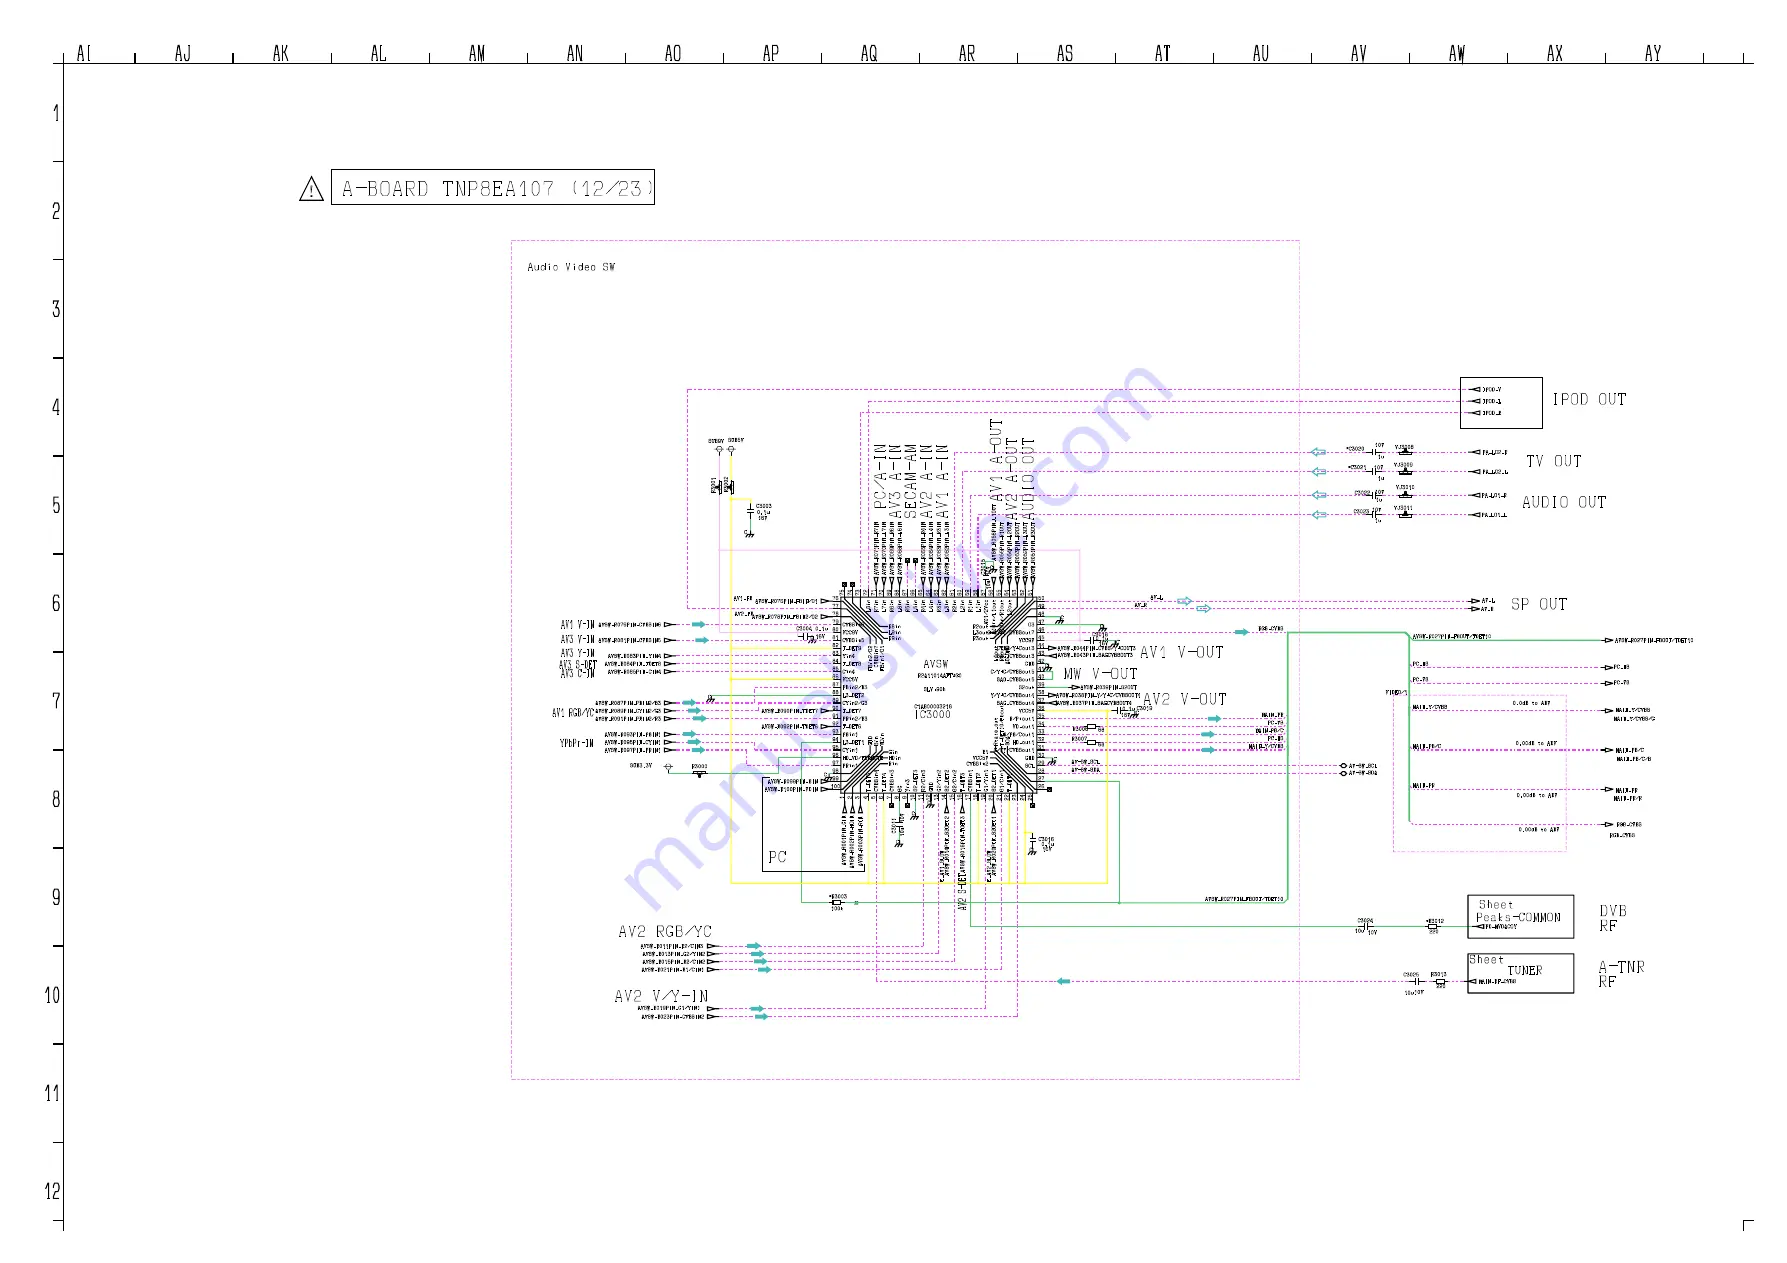This screenshot has height=1263, width=1787.
Task: Click the 'IPOD OUT' label
Action: 1589,399
